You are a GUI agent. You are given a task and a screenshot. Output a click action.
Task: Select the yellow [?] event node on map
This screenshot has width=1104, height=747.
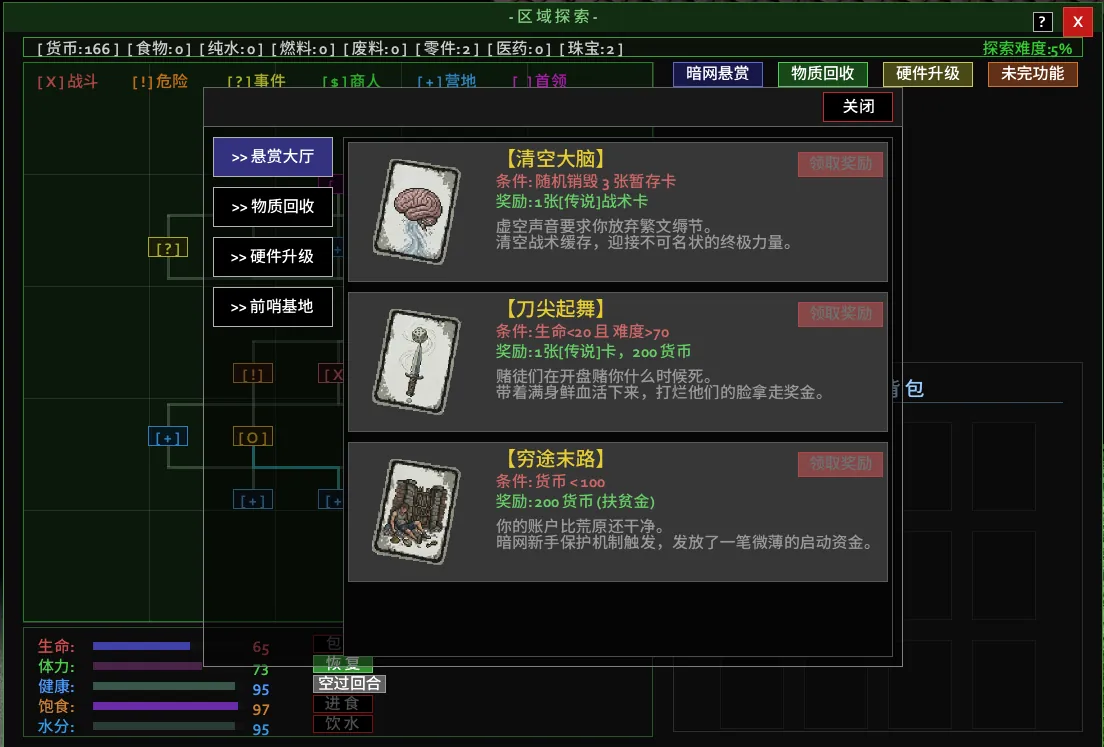(168, 247)
